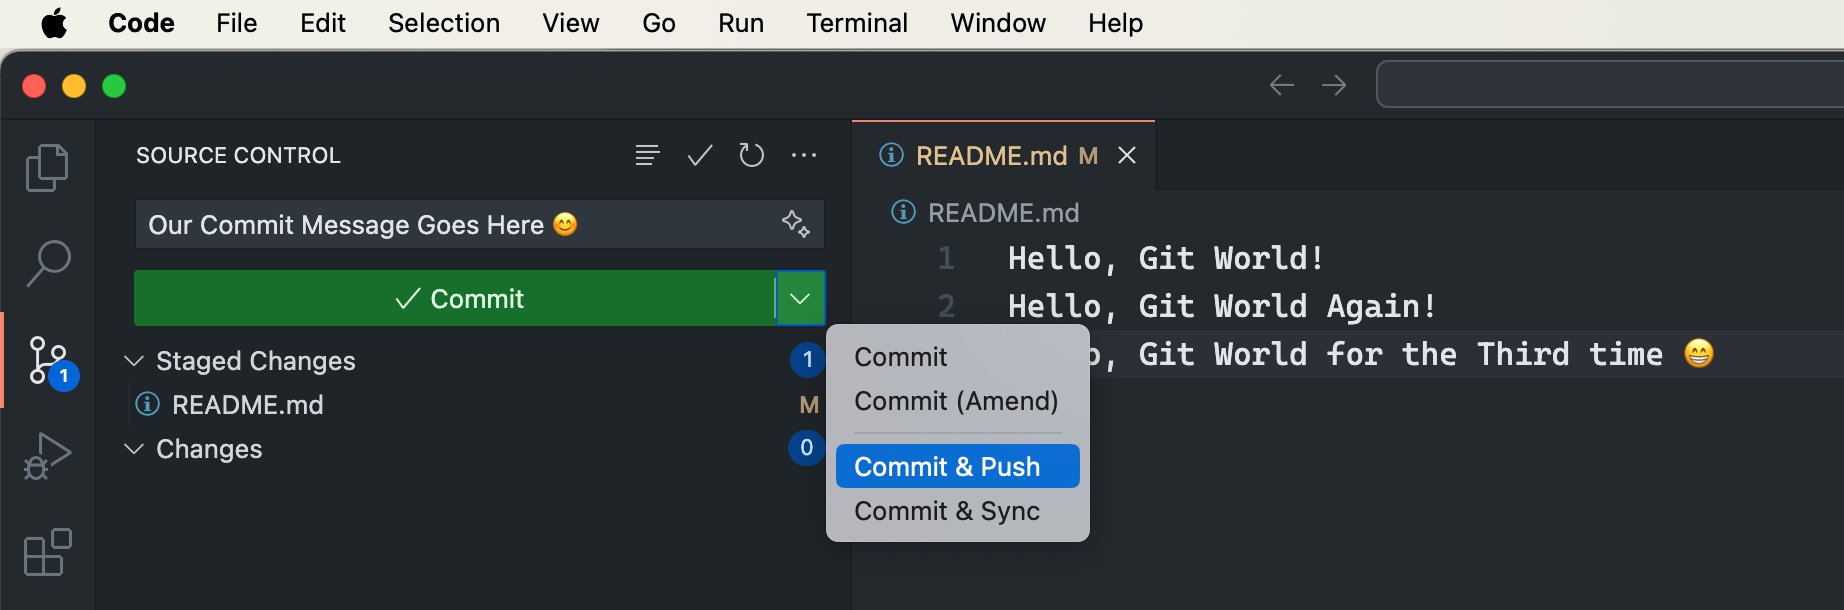
Task: Open the Code application menu
Action: [141, 23]
